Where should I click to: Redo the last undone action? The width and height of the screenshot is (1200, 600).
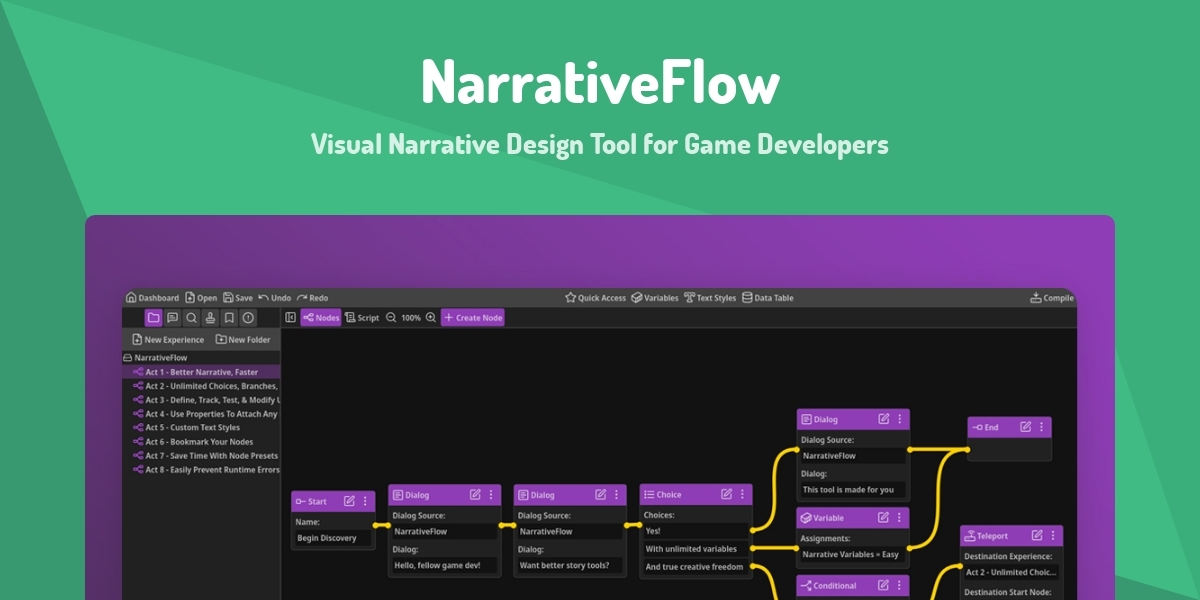pos(312,298)
